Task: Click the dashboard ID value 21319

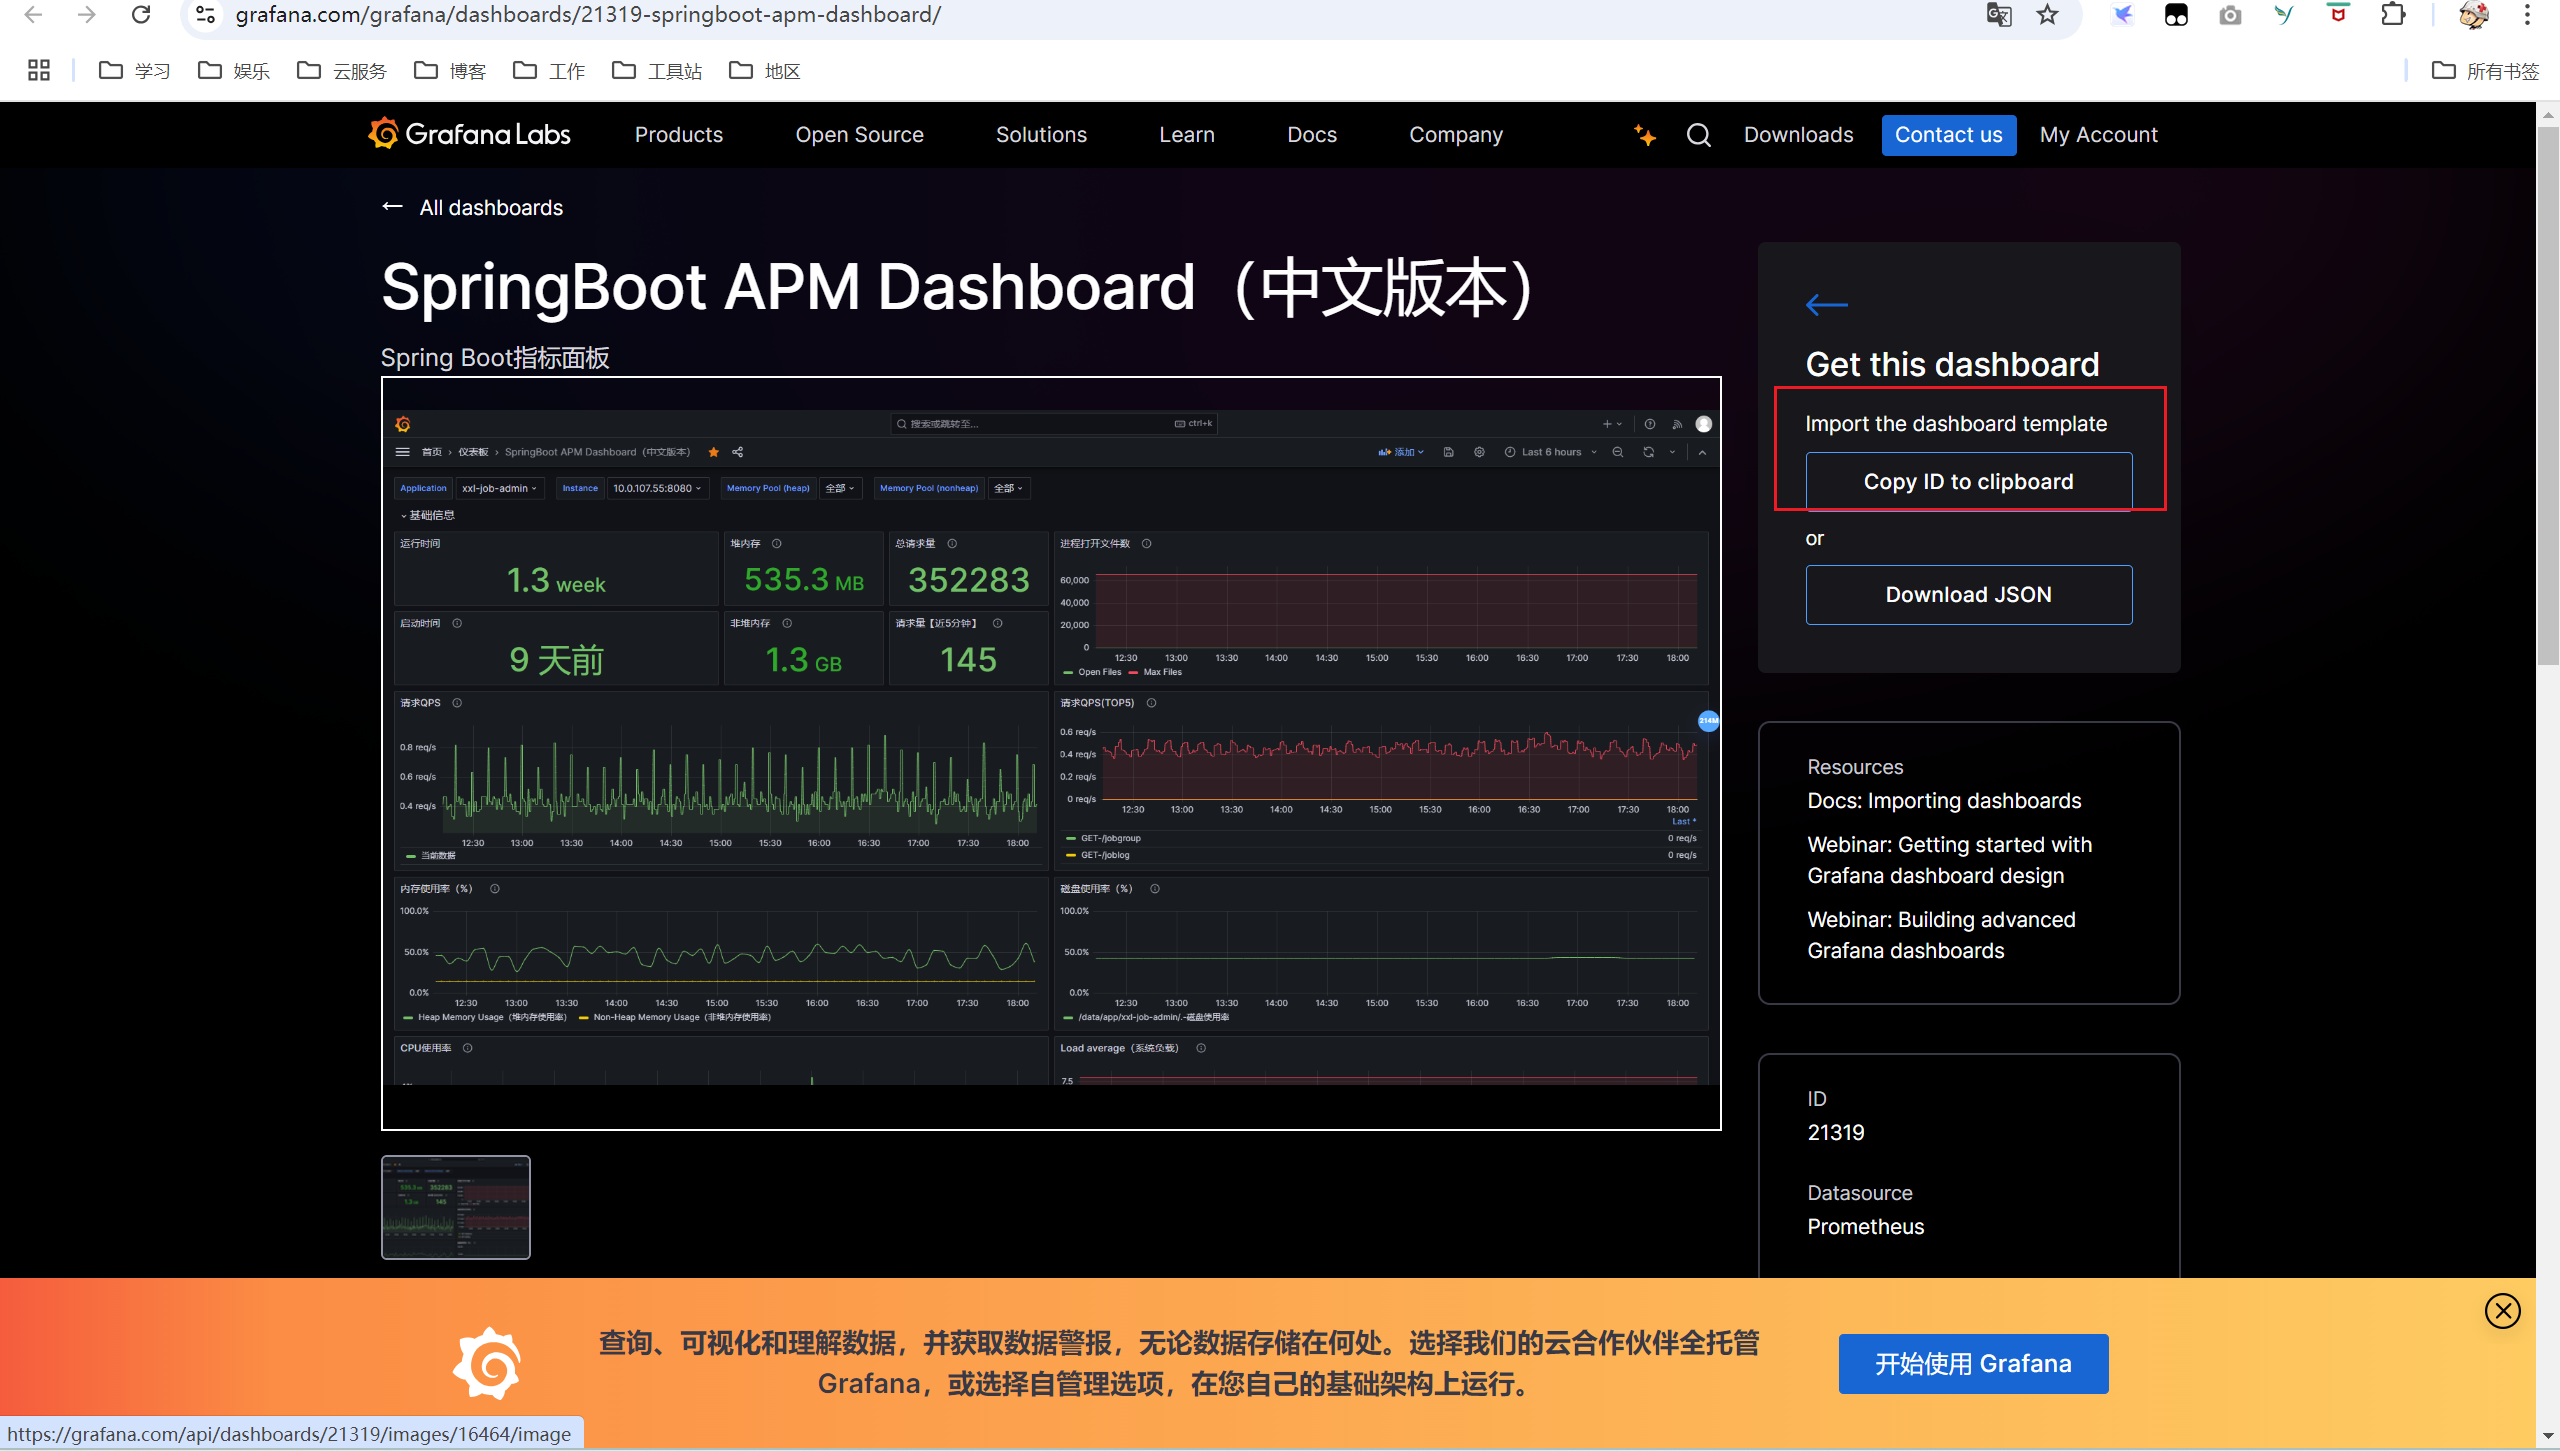Action: click(x=1836, y=1132)
